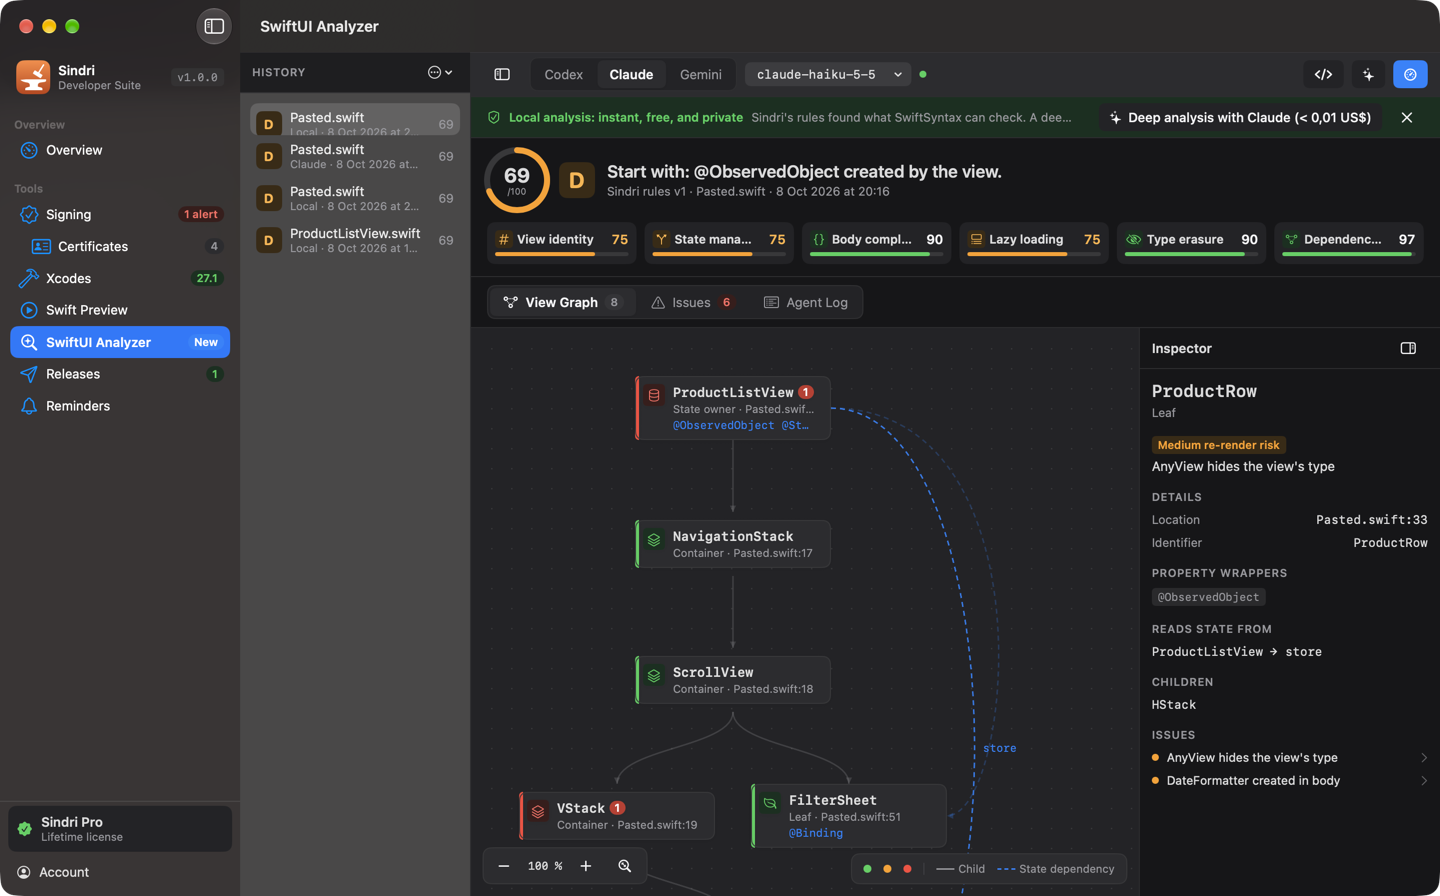Collapse the Inspector panel
1440x896 pixels.
tap(1408, 348)
